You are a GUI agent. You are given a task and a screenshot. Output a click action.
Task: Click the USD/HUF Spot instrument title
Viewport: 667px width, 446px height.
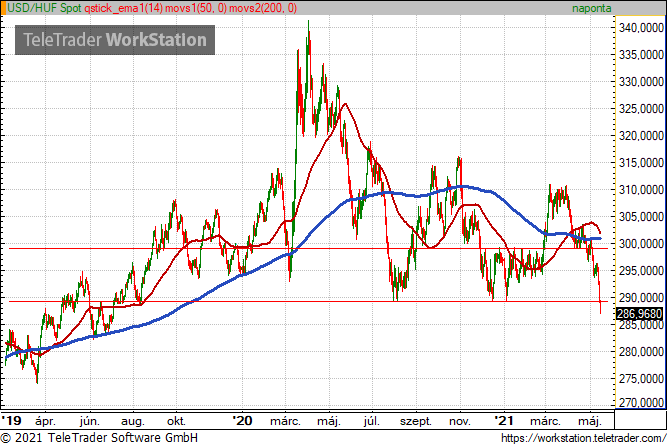[x=45, y=8]
